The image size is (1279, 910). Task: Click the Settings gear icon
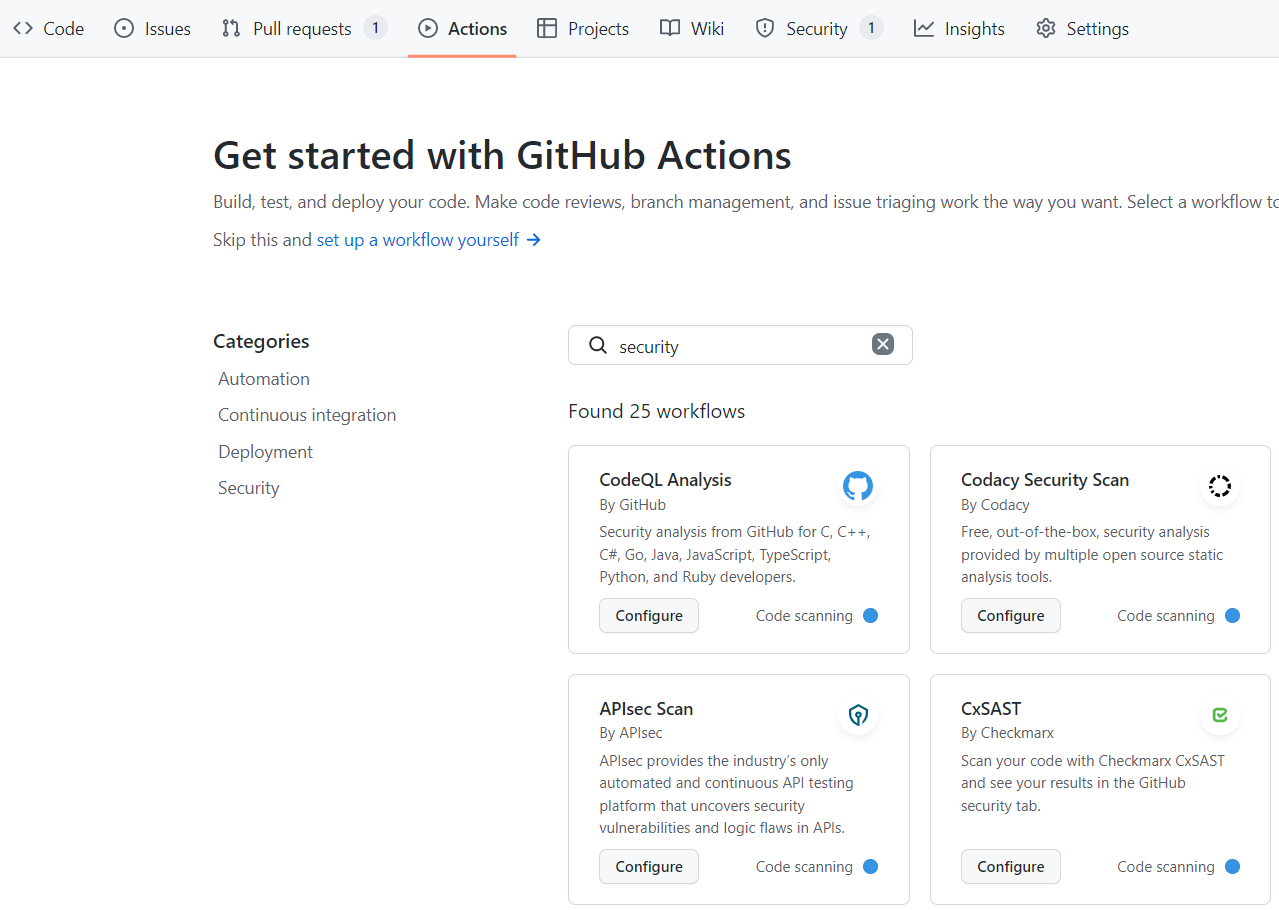point(1045,28)
